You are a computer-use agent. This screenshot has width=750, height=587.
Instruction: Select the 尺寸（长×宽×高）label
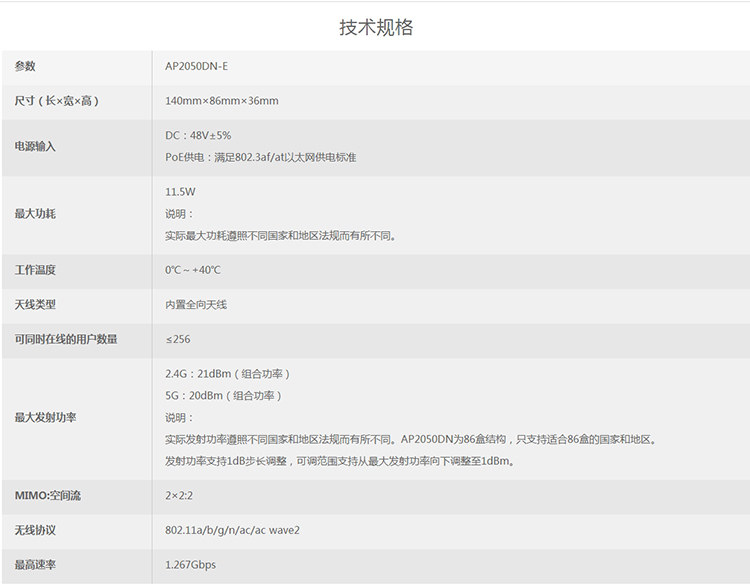[56, 101]
